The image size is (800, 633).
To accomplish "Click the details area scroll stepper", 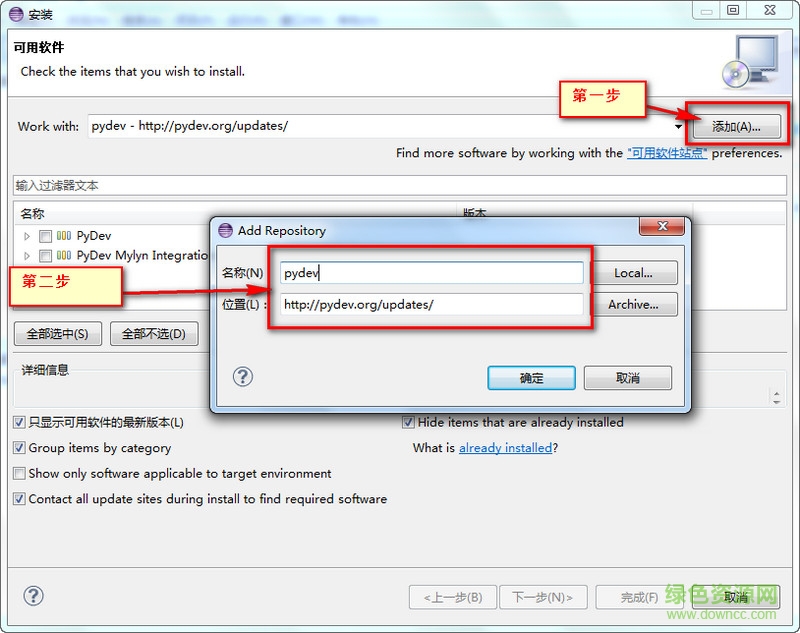I will coord(776,397).
